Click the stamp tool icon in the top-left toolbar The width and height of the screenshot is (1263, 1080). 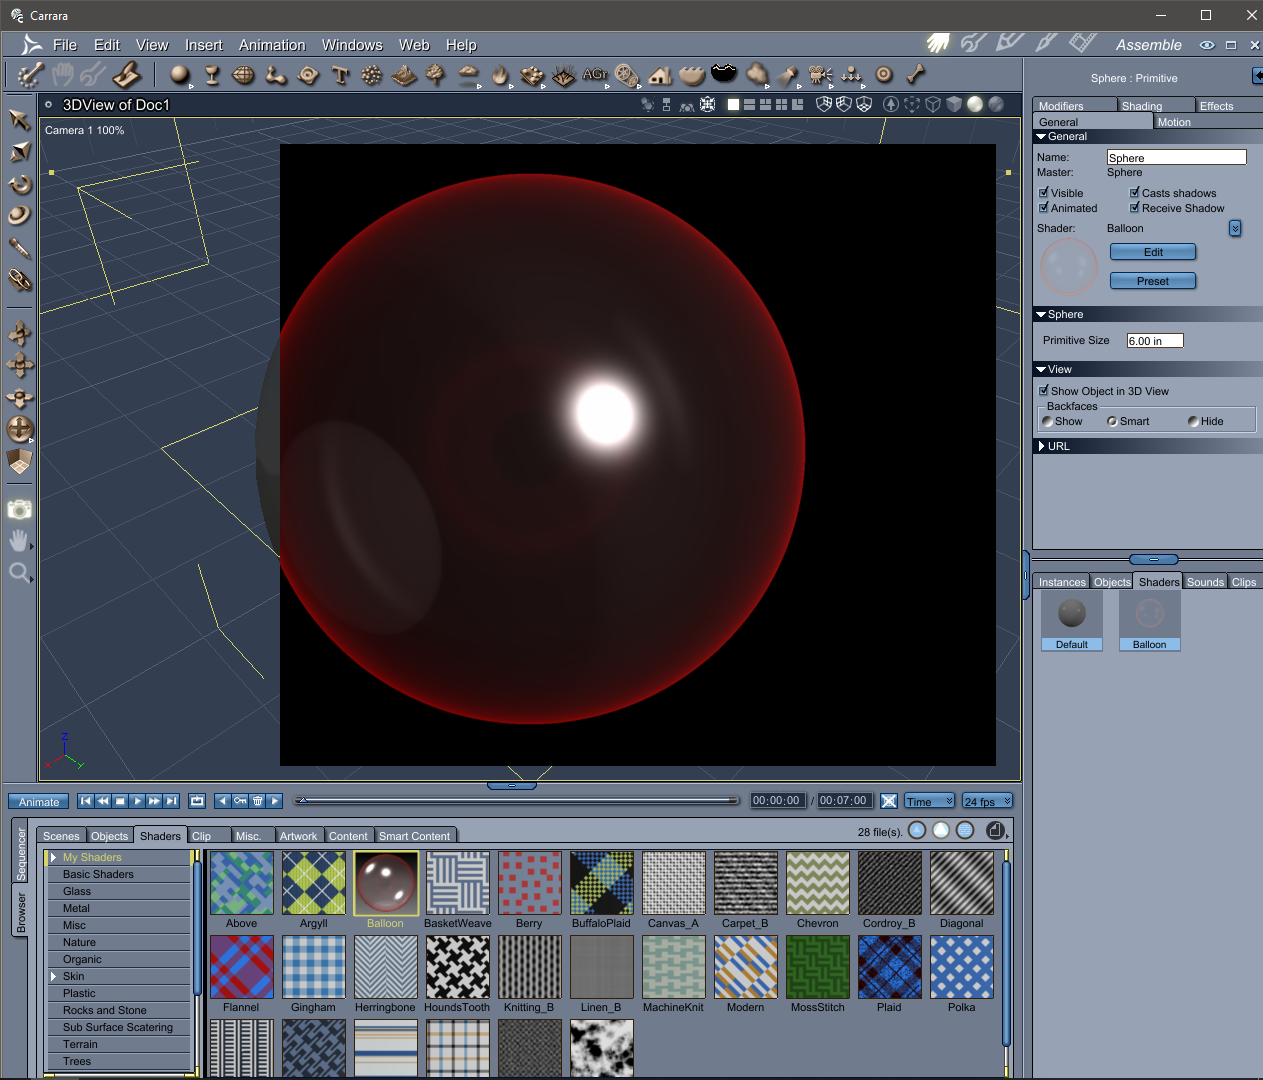tap(126, 75)
